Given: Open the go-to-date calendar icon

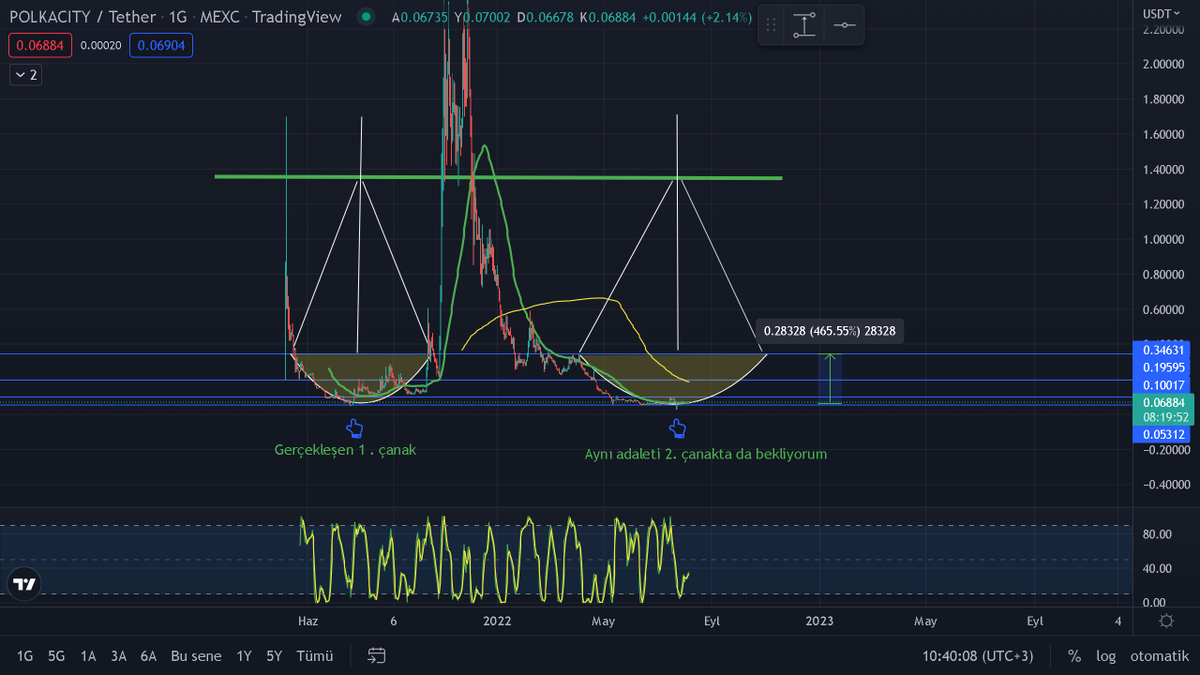Looking at the screenshot, I should pyautogui.click(x=377, y=656).
